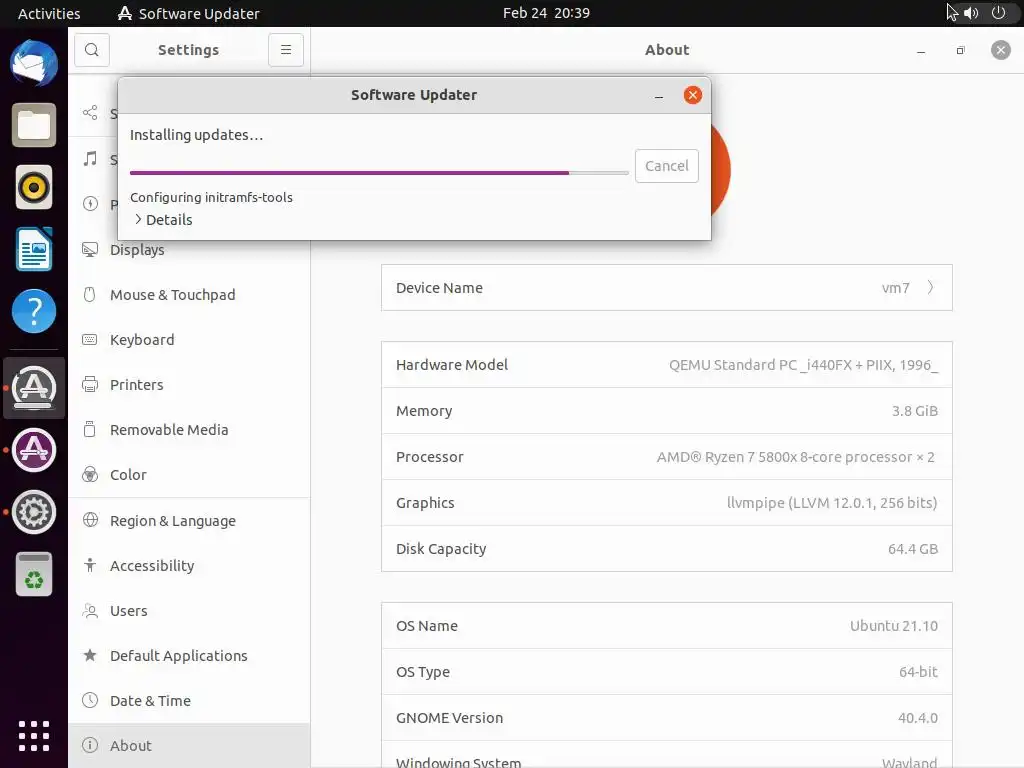
Task: Click the Hardware Model value text
Action: pyautogui.click(x=803, y=364)
